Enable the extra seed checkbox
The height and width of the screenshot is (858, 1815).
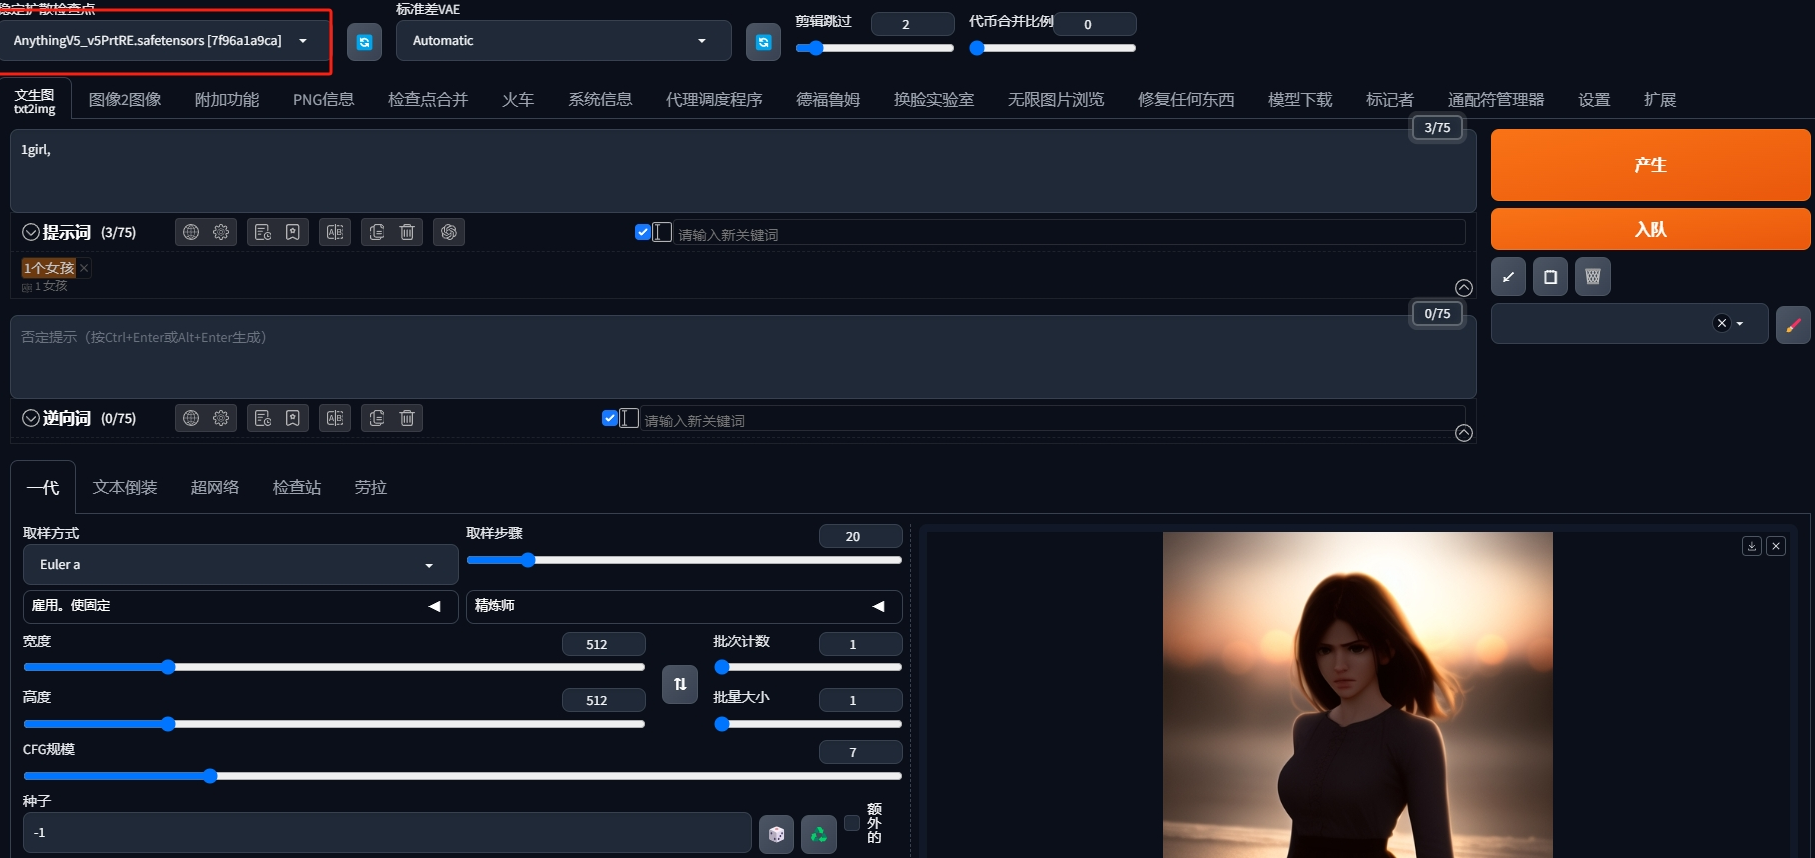pos(852,823)
